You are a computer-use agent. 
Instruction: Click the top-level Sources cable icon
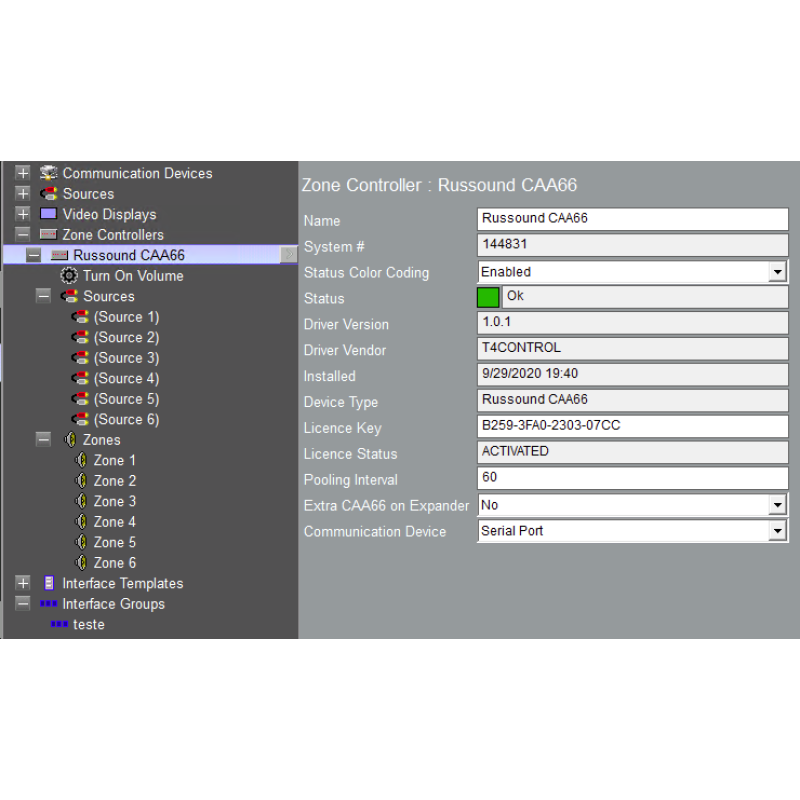pyautogui.click(x=48, y=194)
